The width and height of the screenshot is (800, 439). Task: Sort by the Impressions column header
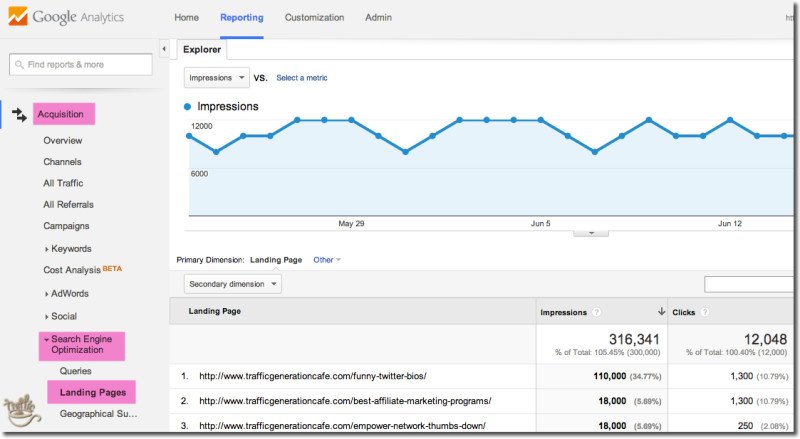pos(563,312)
